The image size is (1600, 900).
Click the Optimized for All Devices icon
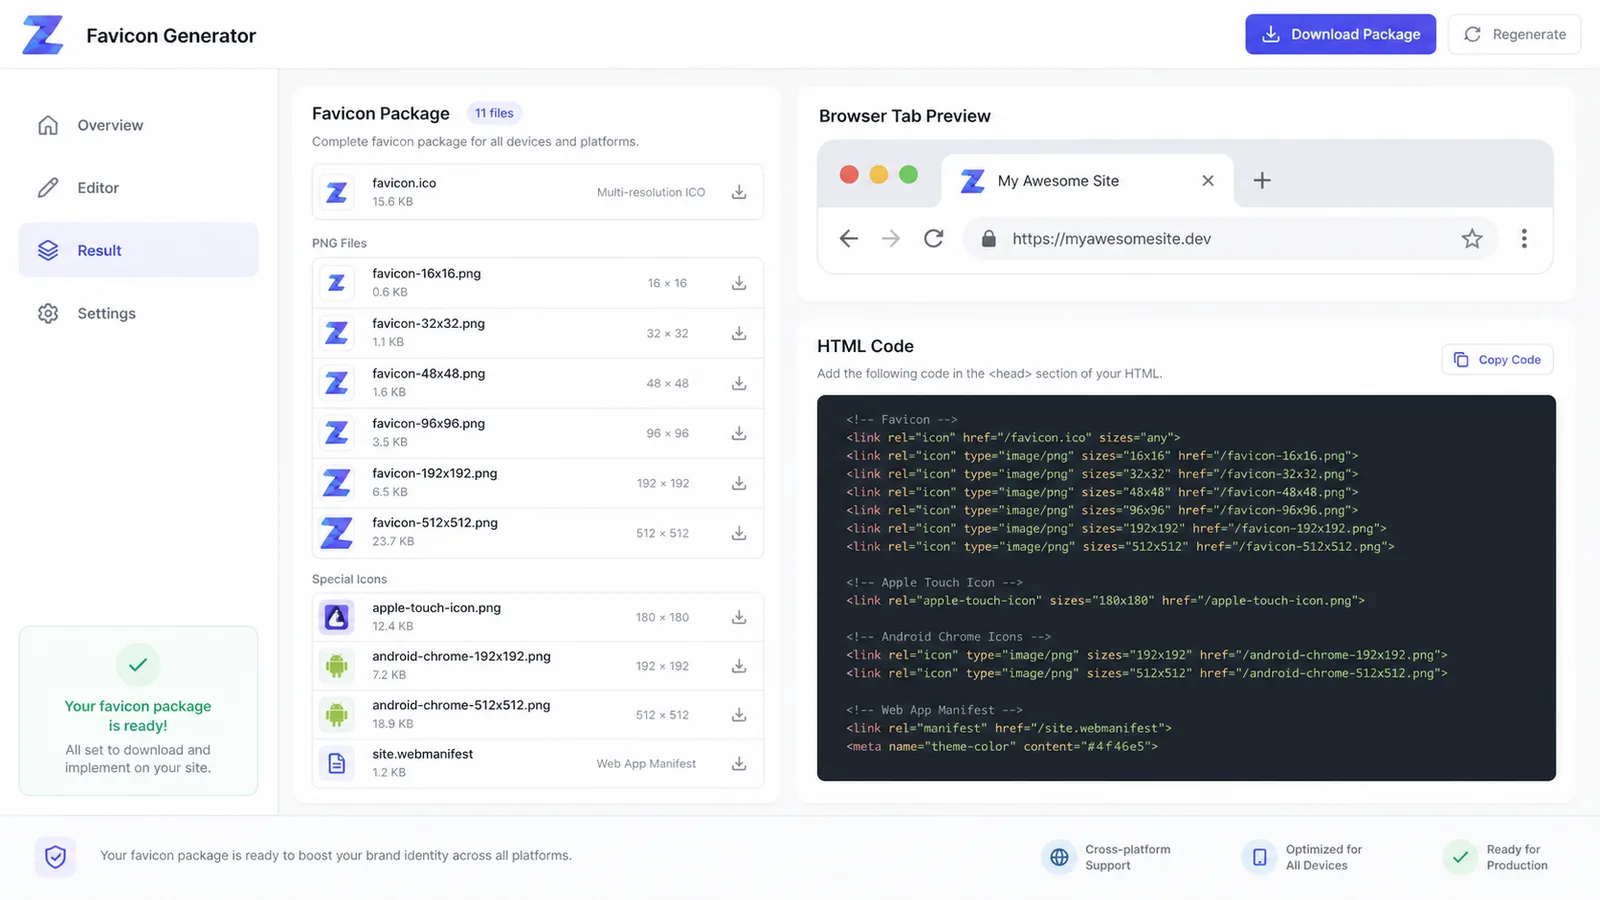click(1260, 857)
